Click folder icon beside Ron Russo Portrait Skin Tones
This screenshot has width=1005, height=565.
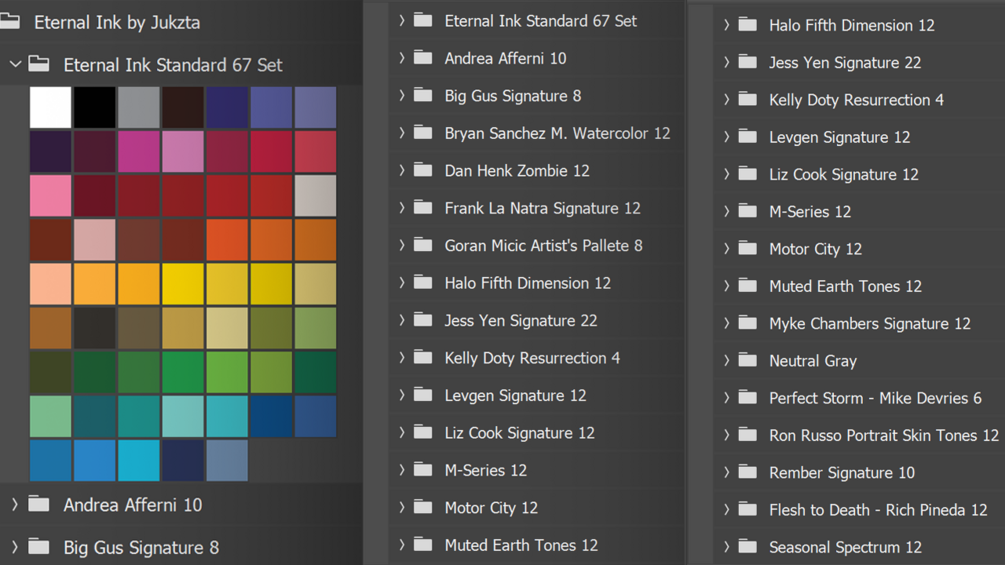(x=747, y=434)
